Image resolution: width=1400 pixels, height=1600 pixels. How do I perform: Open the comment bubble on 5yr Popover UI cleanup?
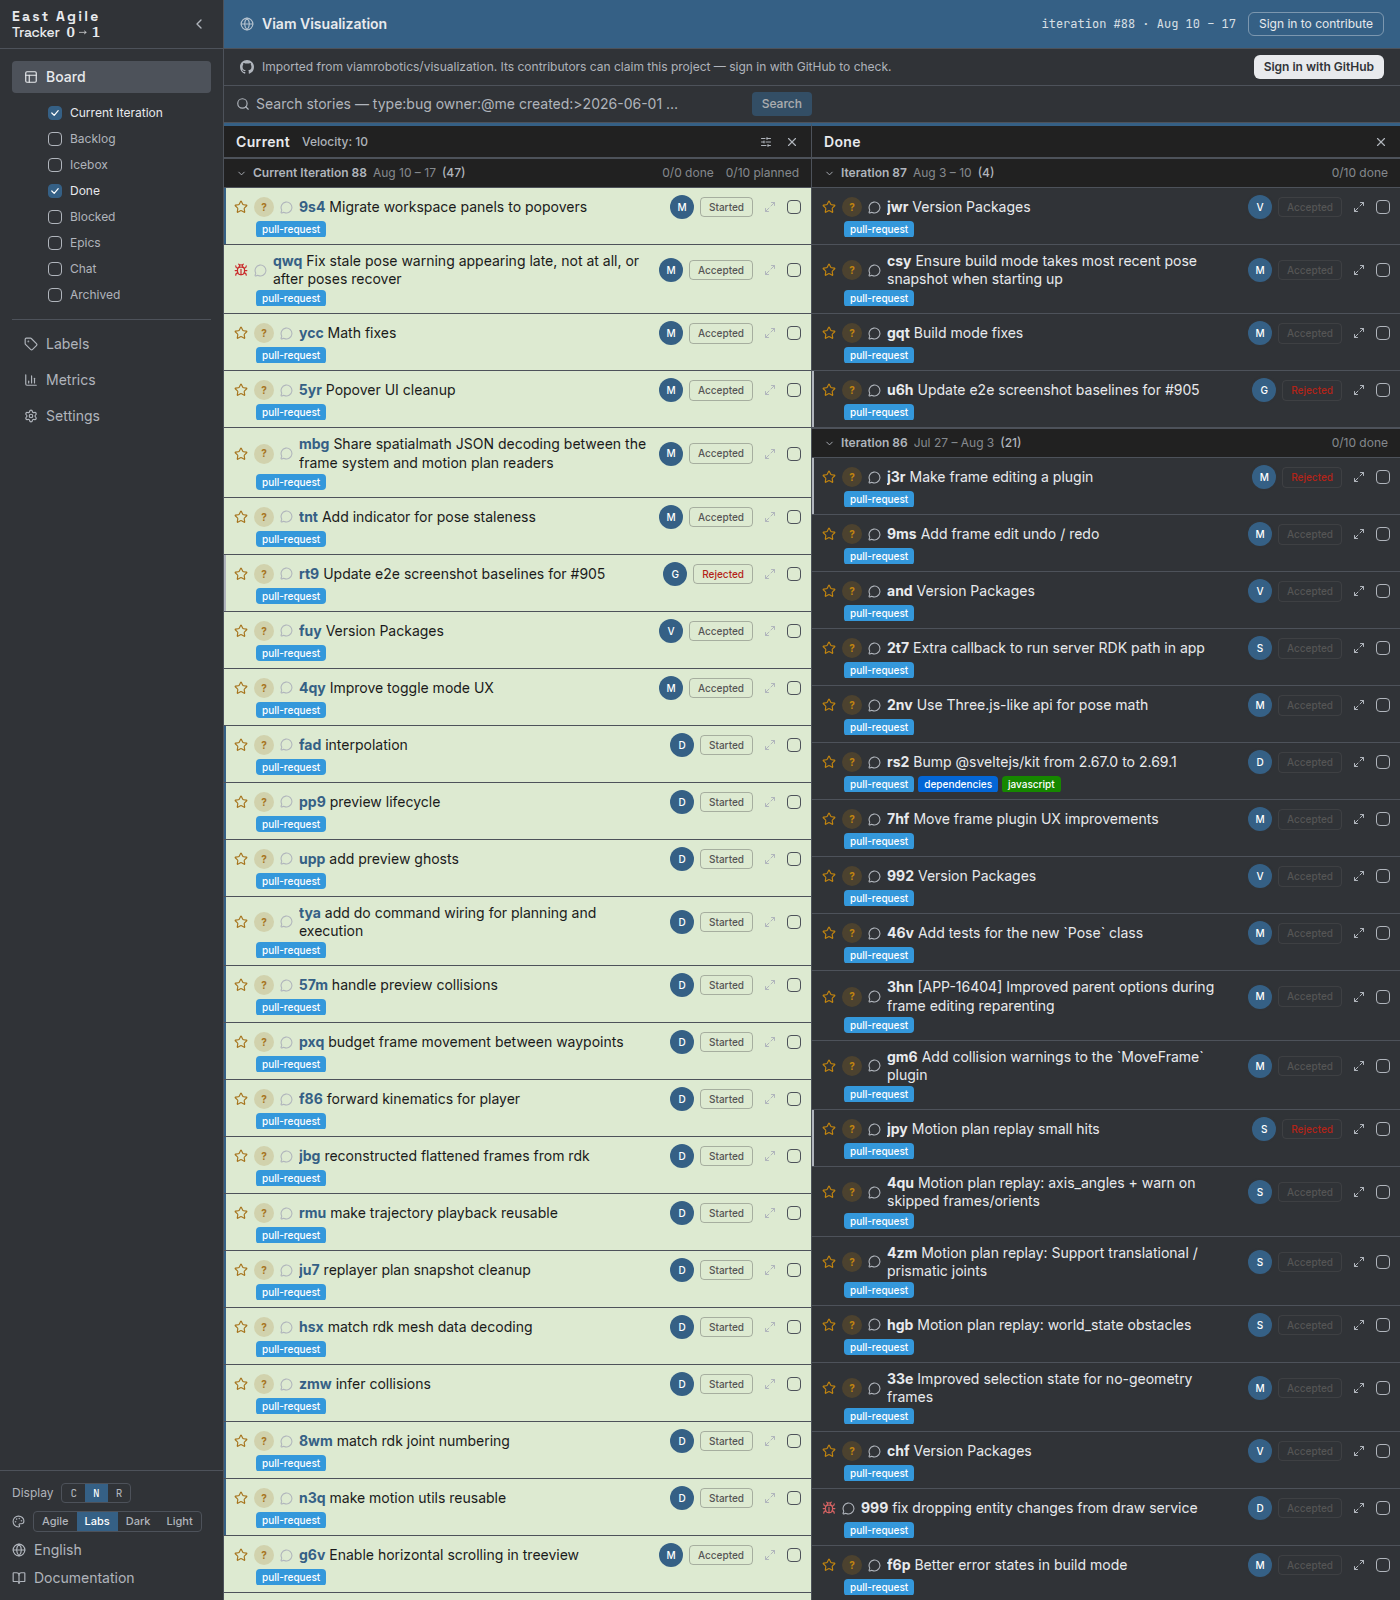click(286, 390)
